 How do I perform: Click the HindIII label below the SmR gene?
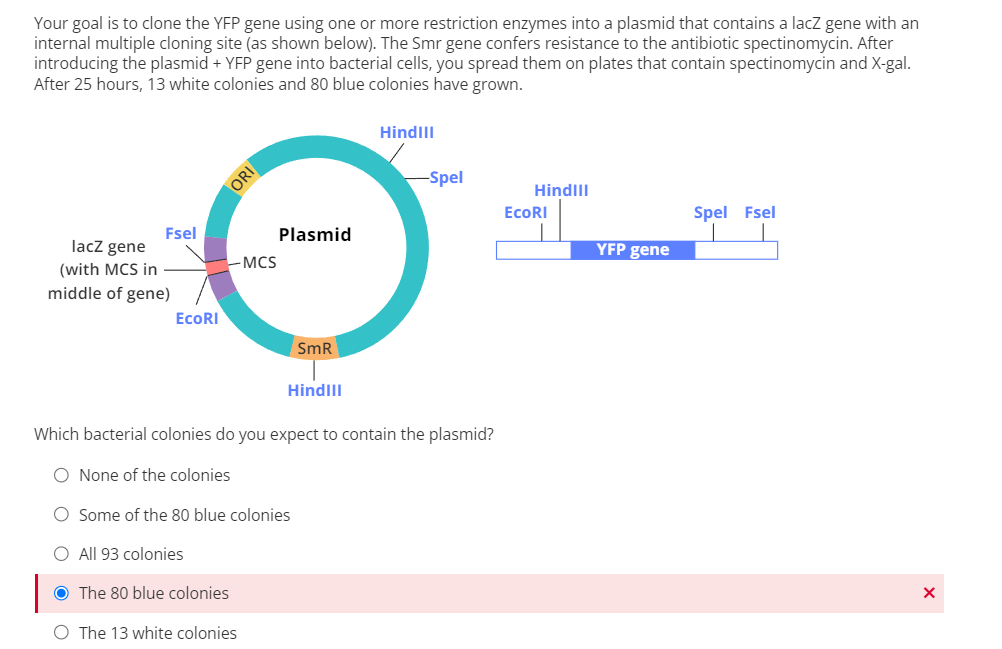pyautogui.click(x=314, y=390)
